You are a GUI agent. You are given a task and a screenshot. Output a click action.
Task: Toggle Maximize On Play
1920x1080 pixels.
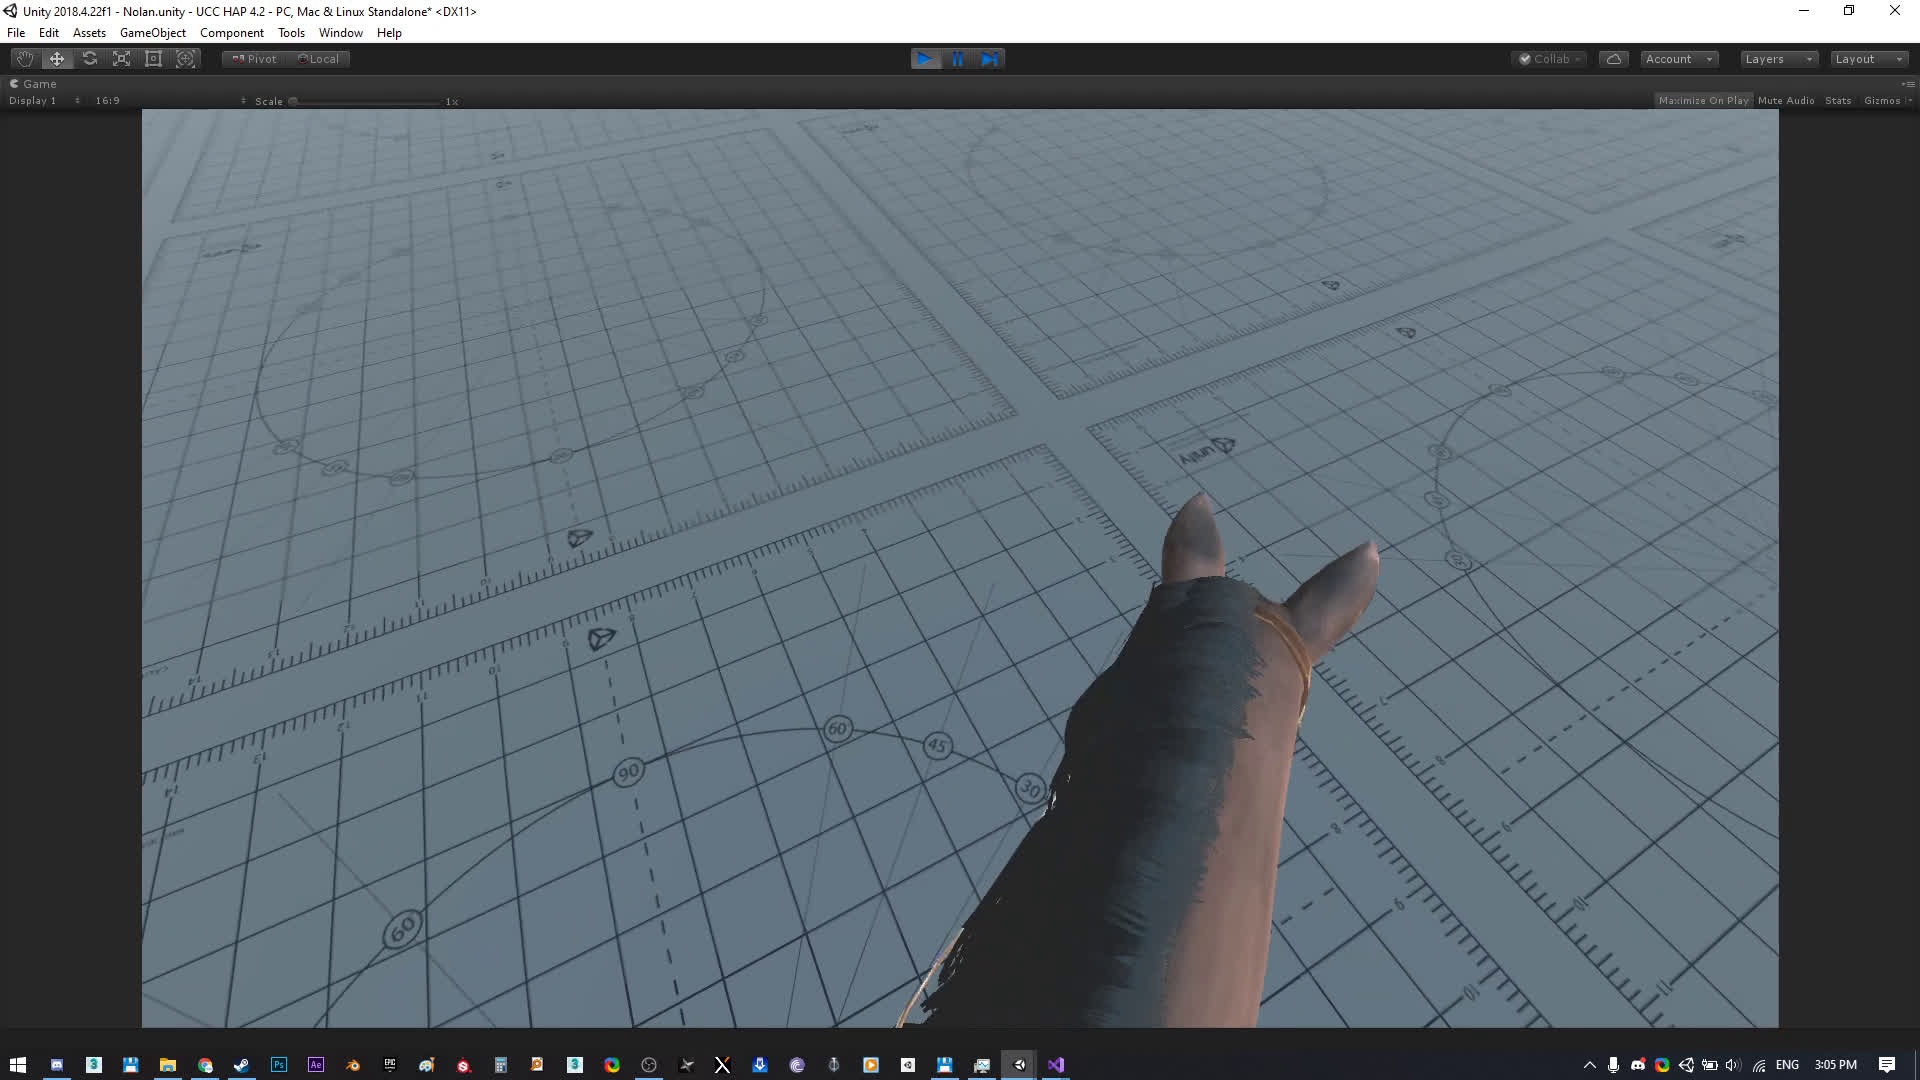(1703, 101)
